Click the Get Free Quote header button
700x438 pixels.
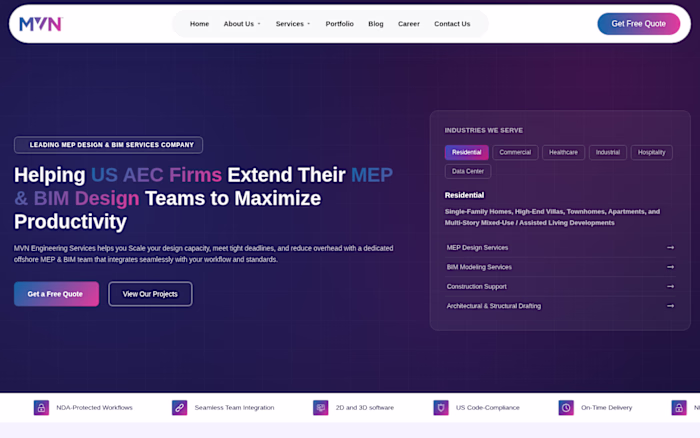[x=638, y=24]
